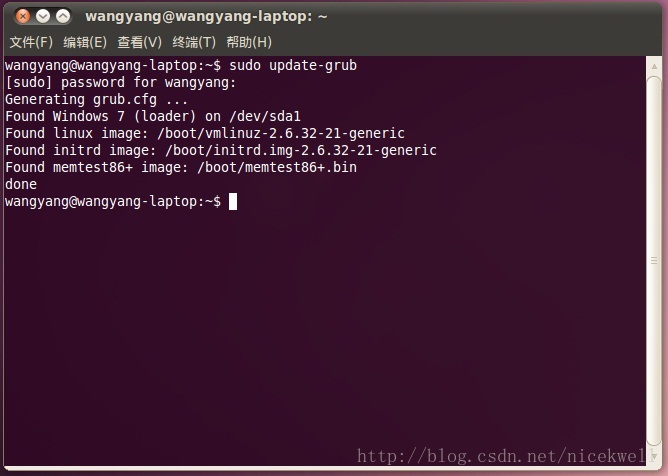
Task: Minimize the terminal window
Action: (43, 16)
